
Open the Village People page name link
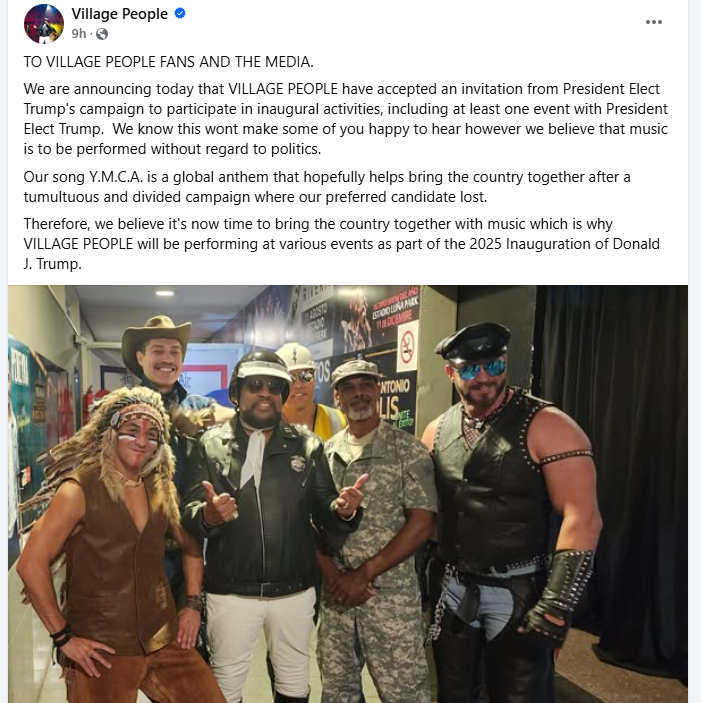119,14
